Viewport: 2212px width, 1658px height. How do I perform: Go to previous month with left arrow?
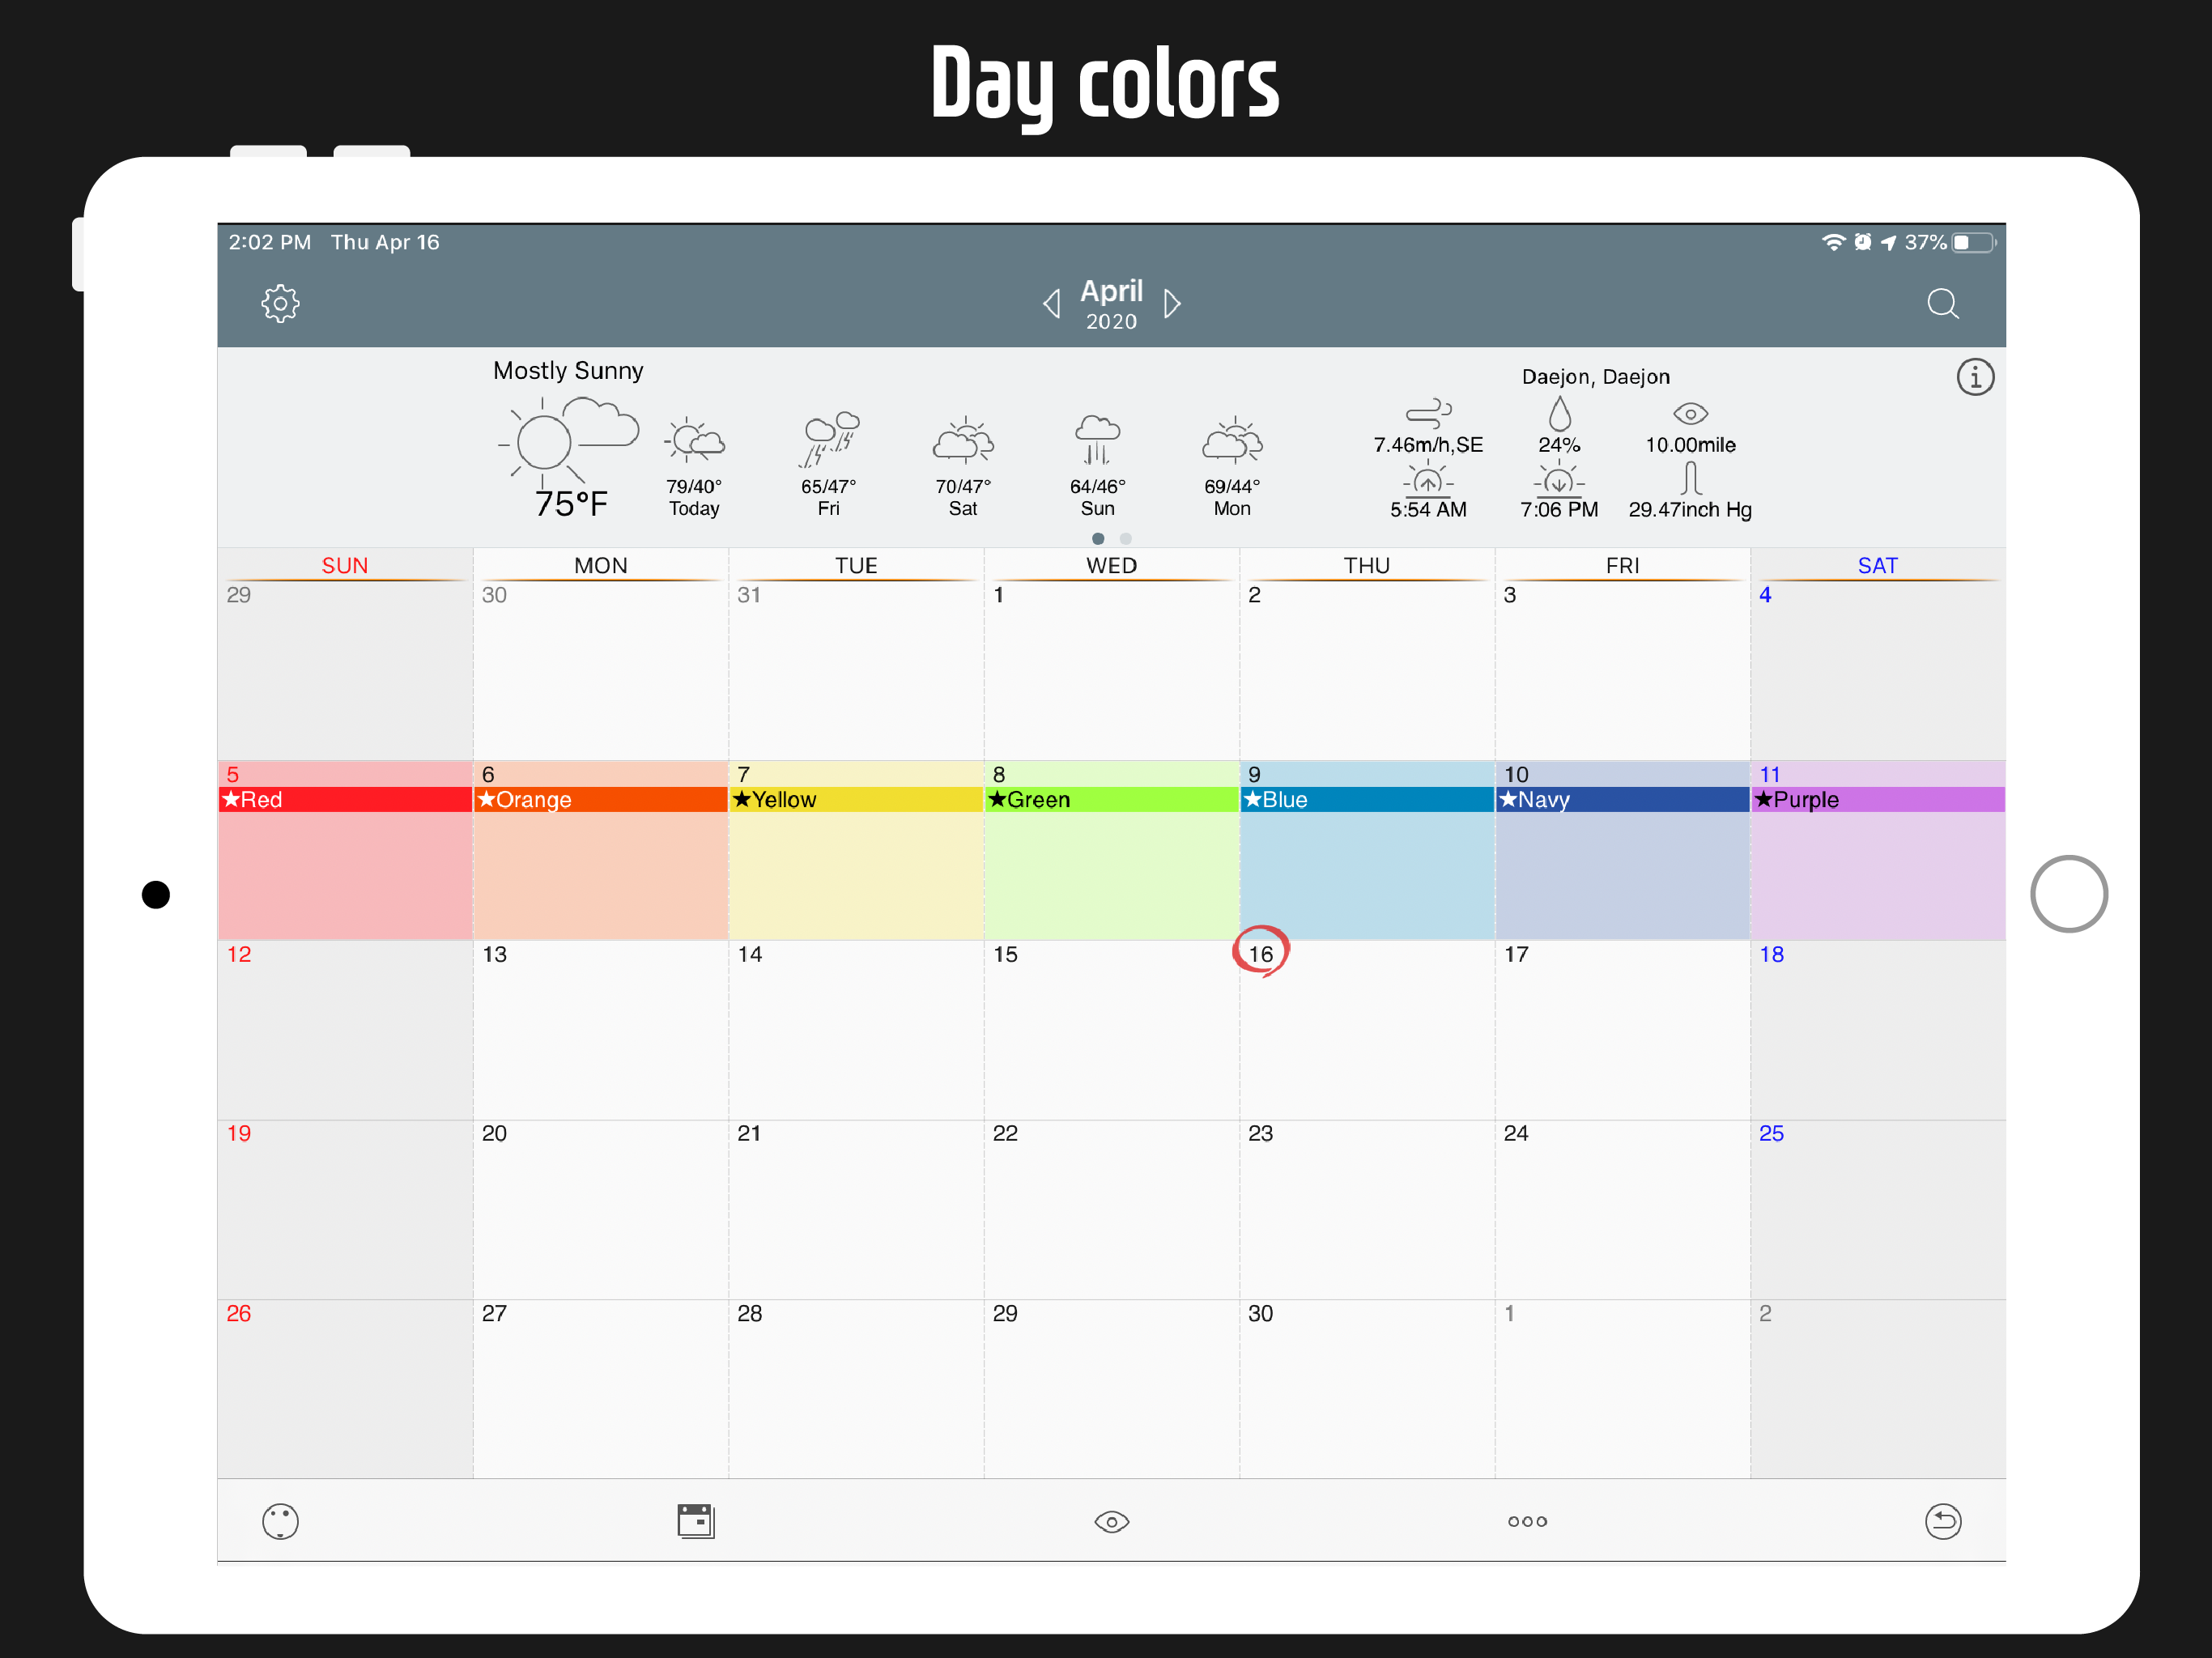click(1051, 303)
